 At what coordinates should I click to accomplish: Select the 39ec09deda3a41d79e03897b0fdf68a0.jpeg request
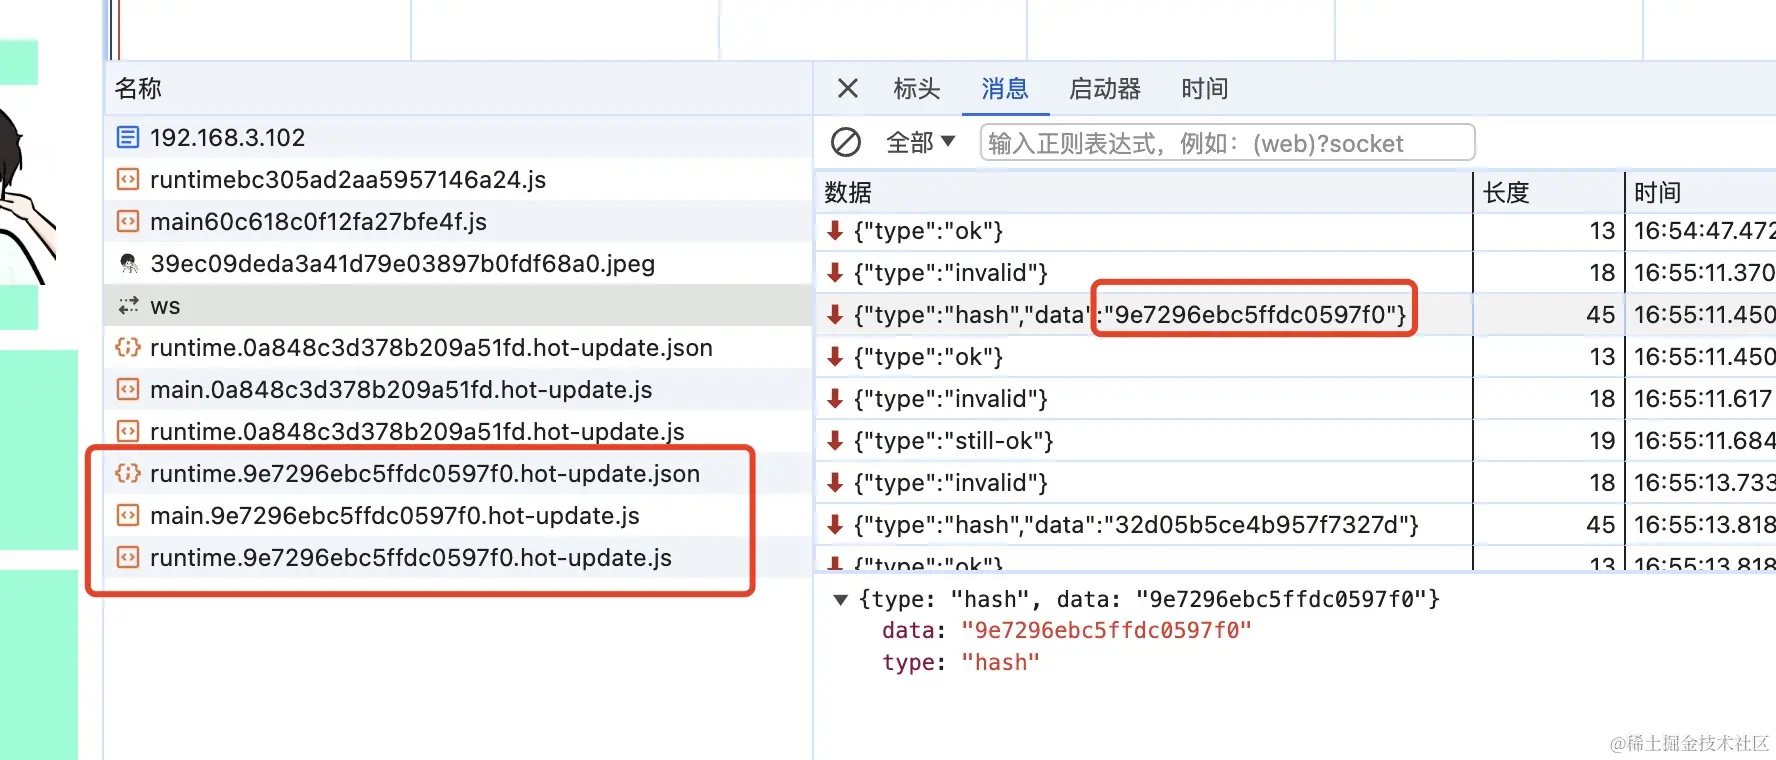(458, 263)
